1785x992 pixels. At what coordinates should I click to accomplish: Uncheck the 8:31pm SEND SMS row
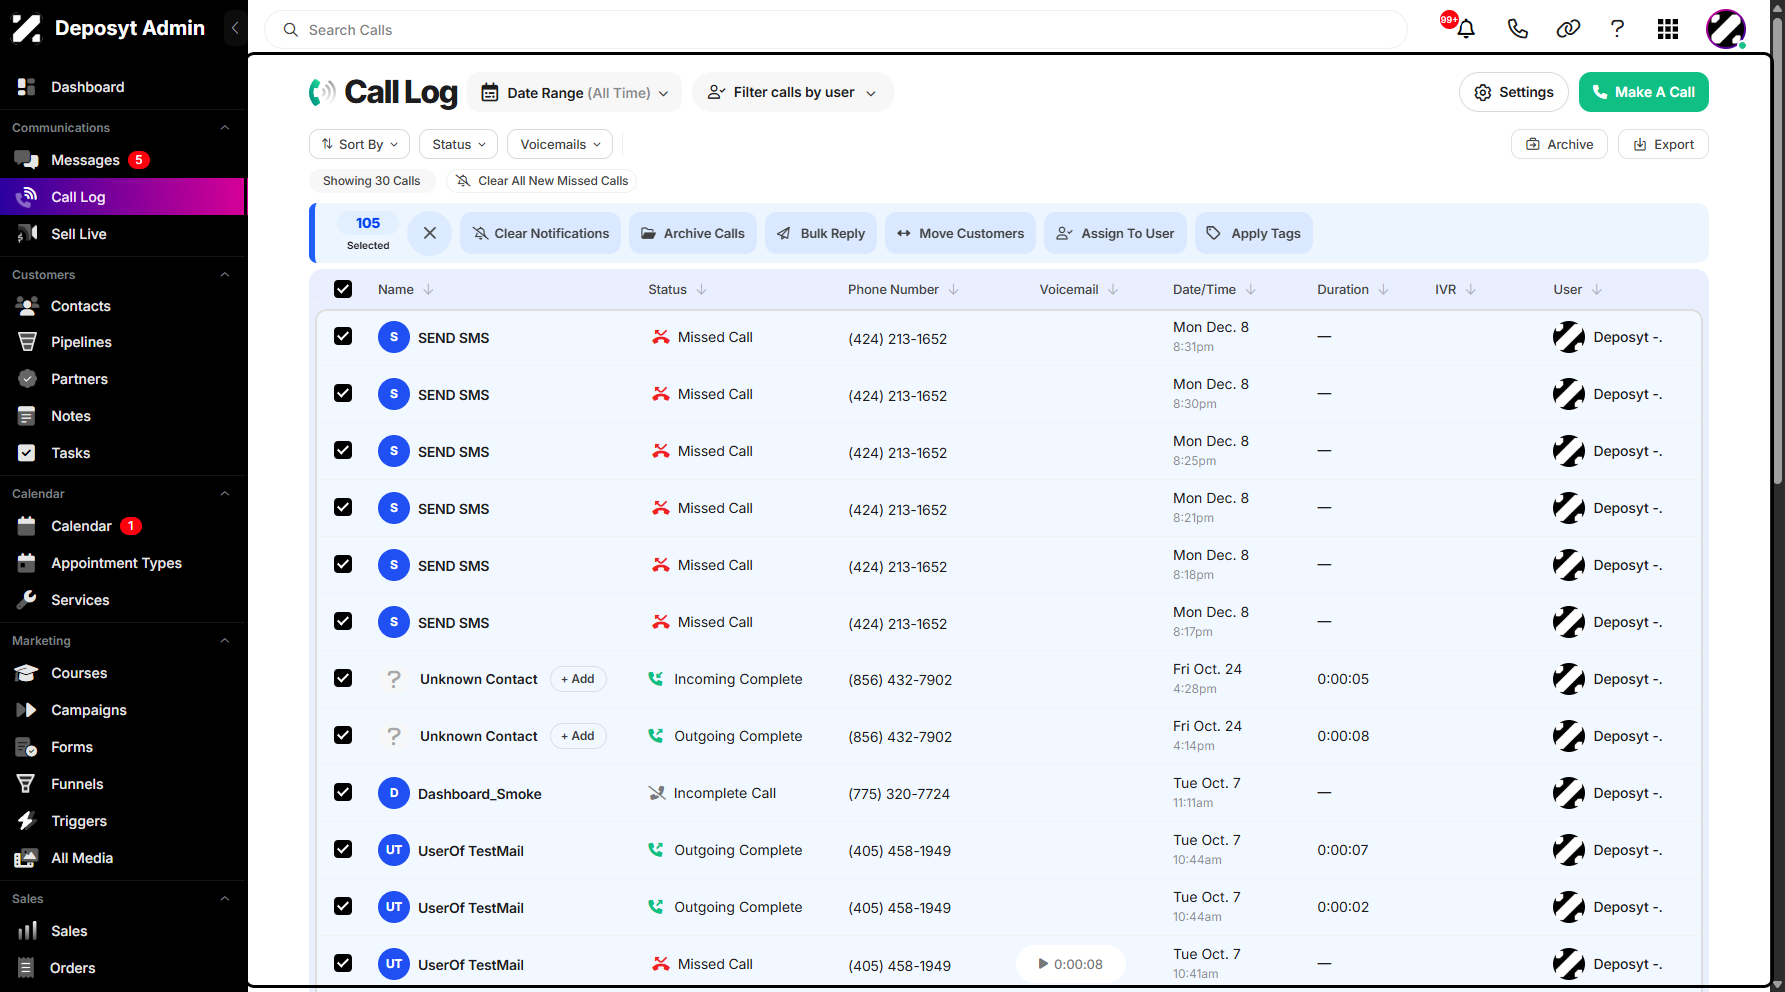(343, 336)
